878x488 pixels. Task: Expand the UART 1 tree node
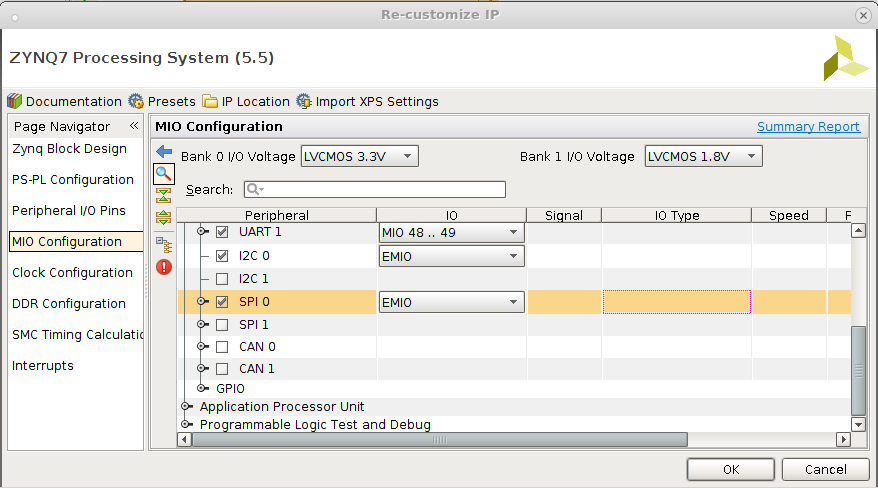pyautogui.click(x=203, y=231)
